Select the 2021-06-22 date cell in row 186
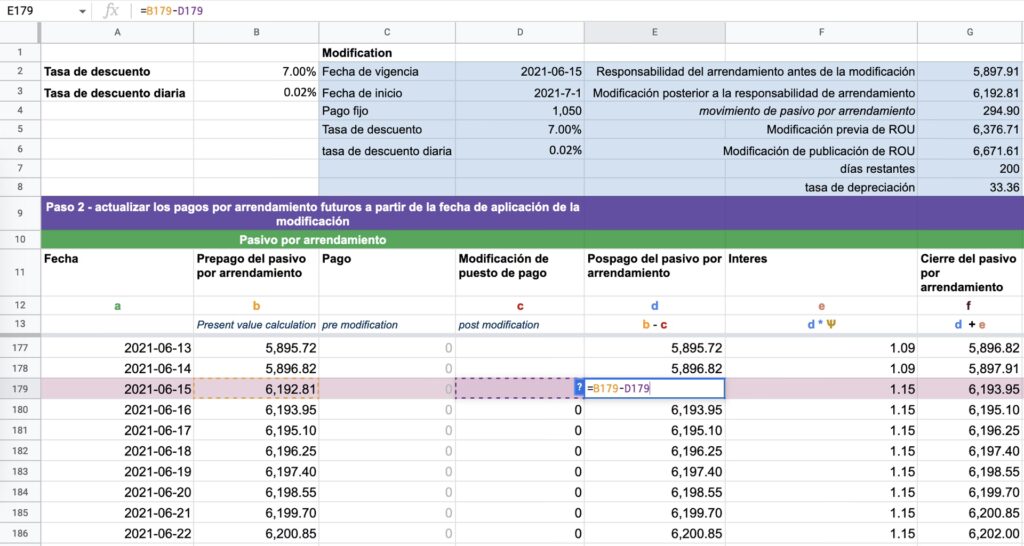 117,534
